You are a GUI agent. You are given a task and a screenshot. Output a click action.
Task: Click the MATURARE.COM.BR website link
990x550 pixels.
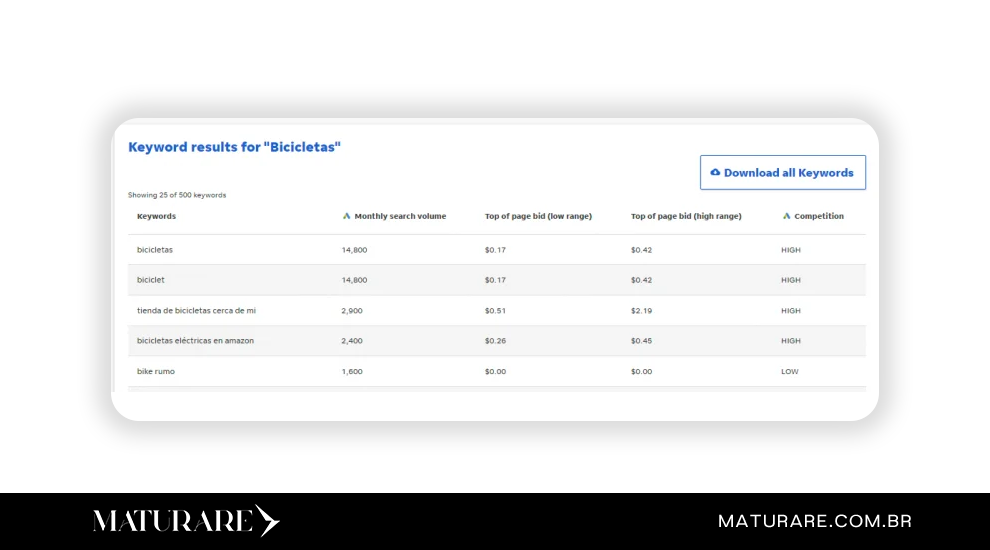click(x=814, y=521)
